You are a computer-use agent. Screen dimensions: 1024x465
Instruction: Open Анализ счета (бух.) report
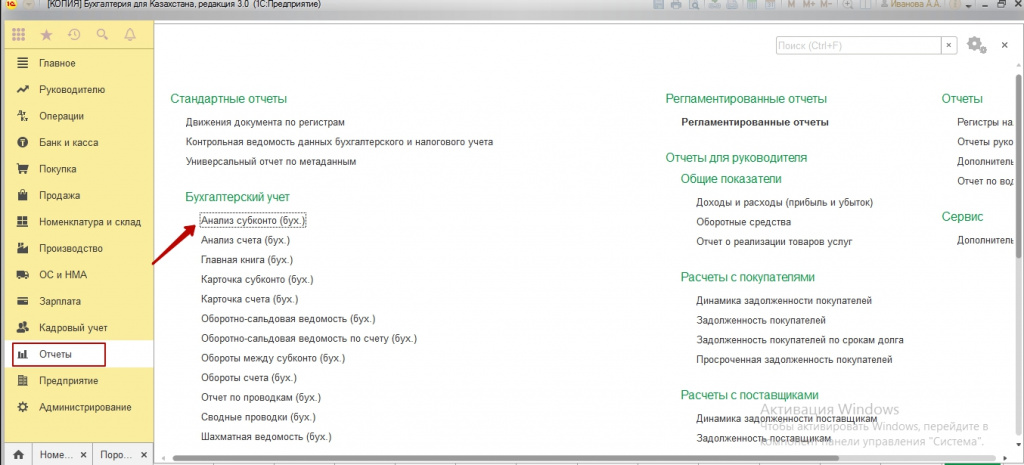(246, 240)
